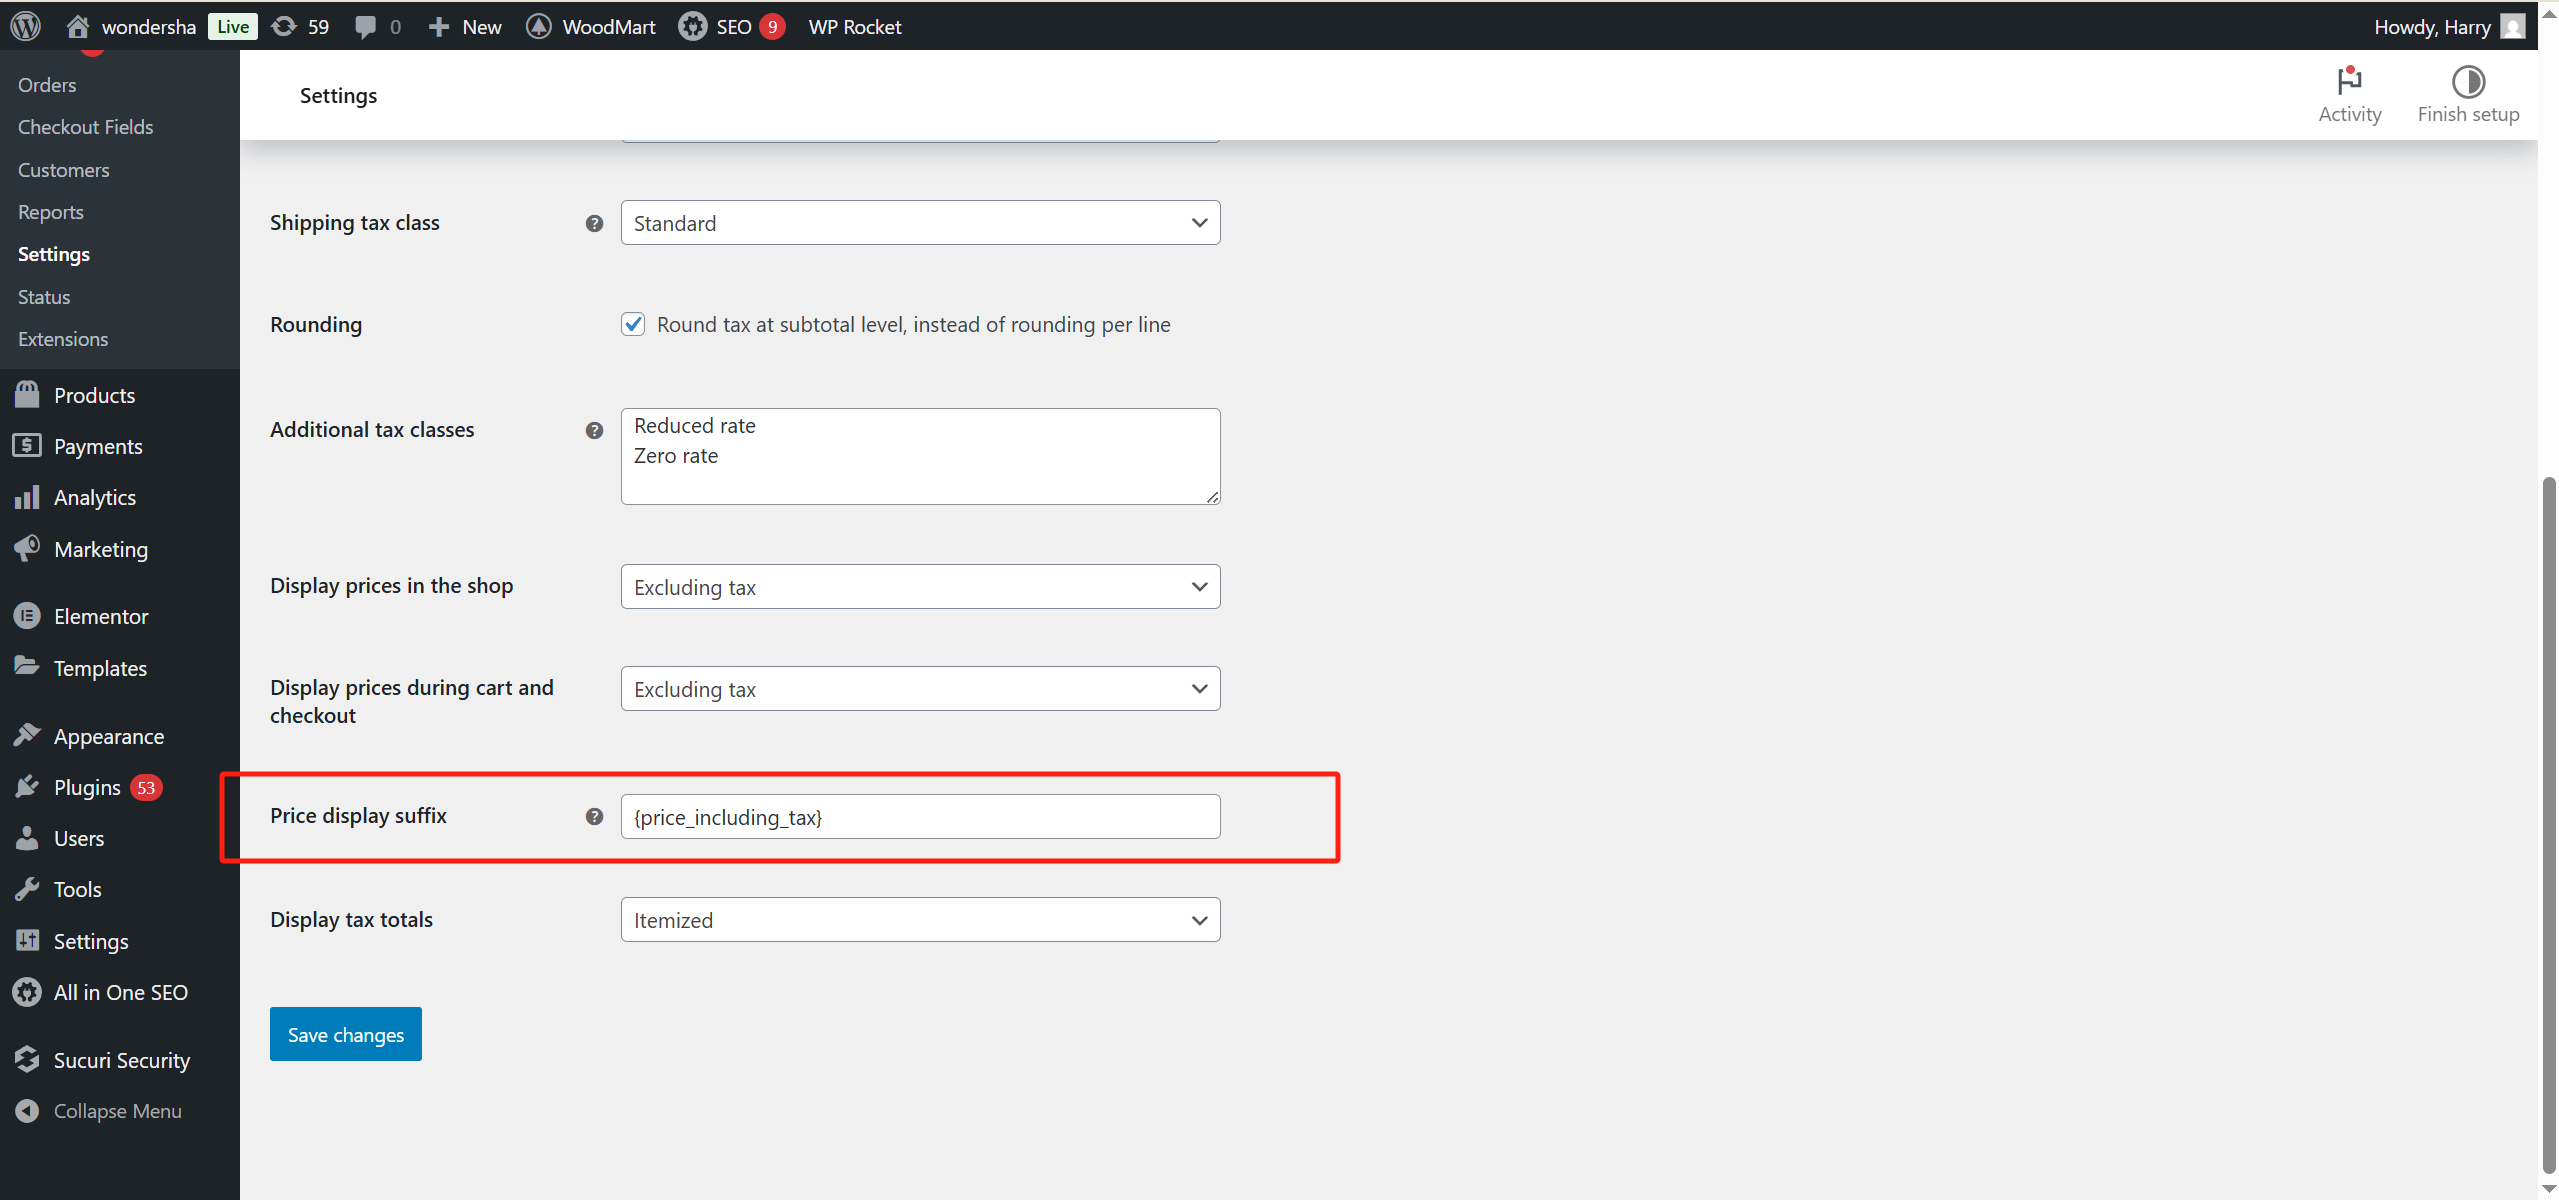This screenshot has height=1200, width=2559.
Task: Open the Shipping tax class dropdown
Action: pyautogui.click(x=919, y=222)
